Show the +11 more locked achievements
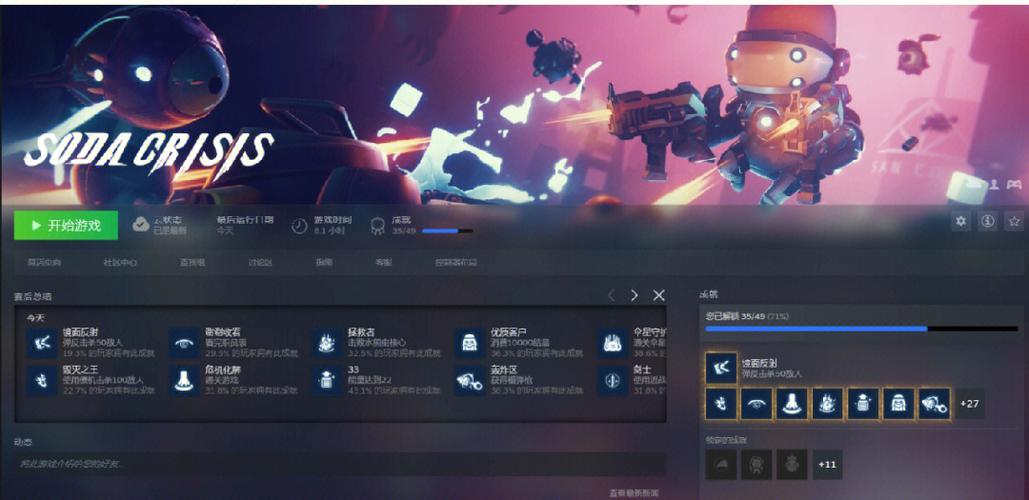Viewport: 1029px width, 500px height. point(827,464)
